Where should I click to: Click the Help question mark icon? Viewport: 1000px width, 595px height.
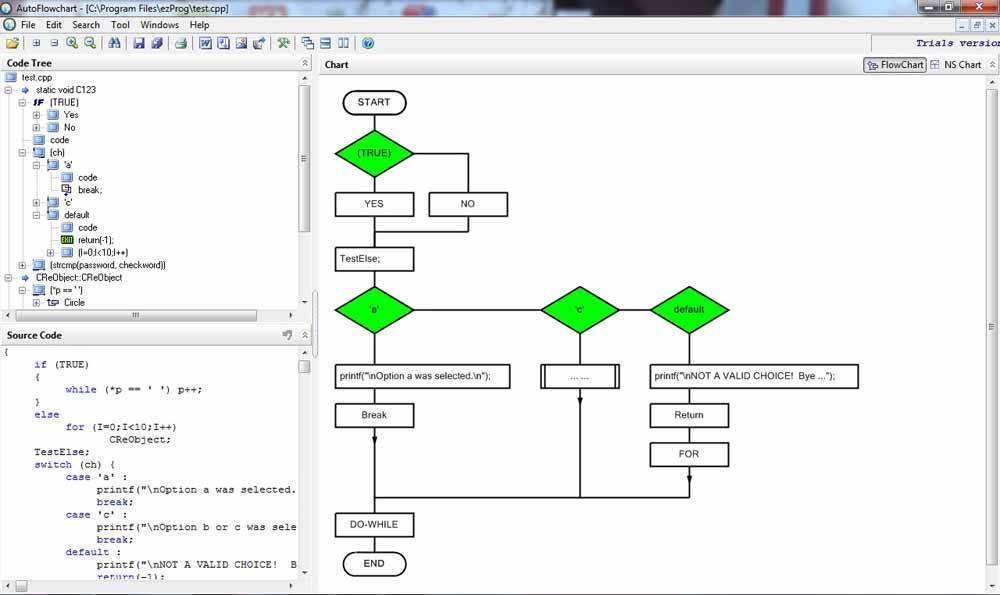coord(366,43)
